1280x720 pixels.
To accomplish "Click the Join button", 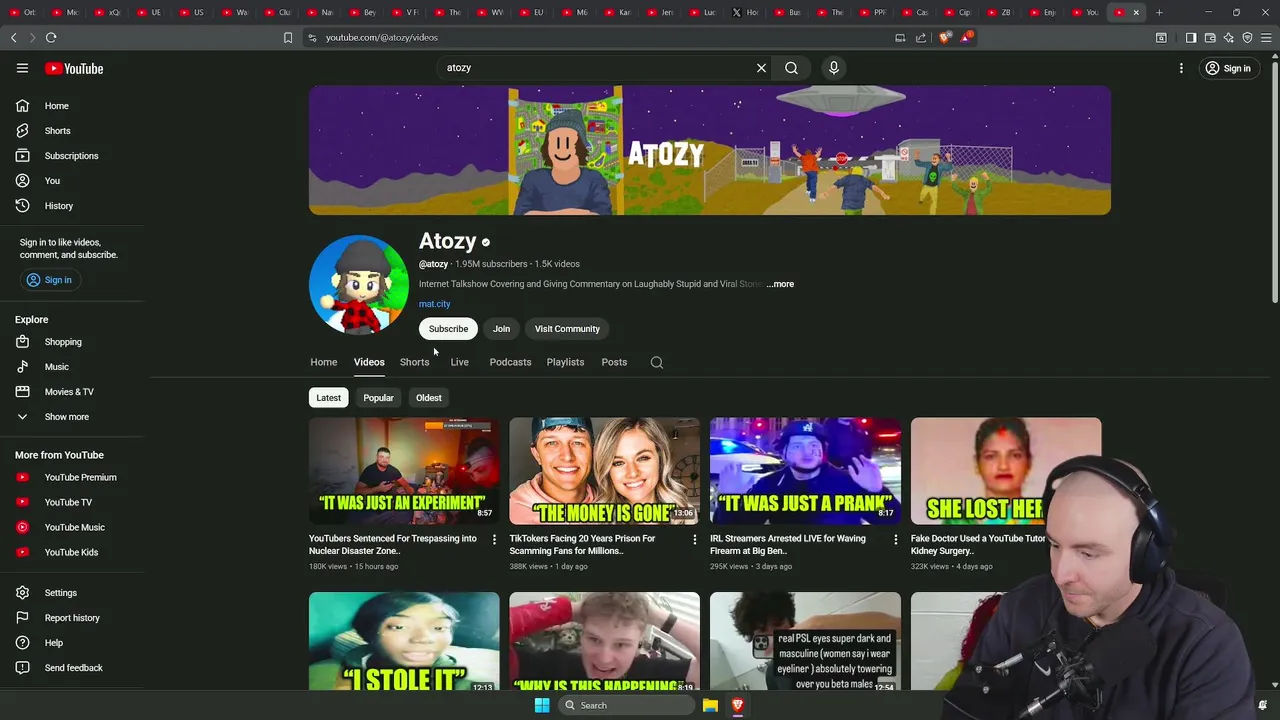I will (x=501, y=329).
